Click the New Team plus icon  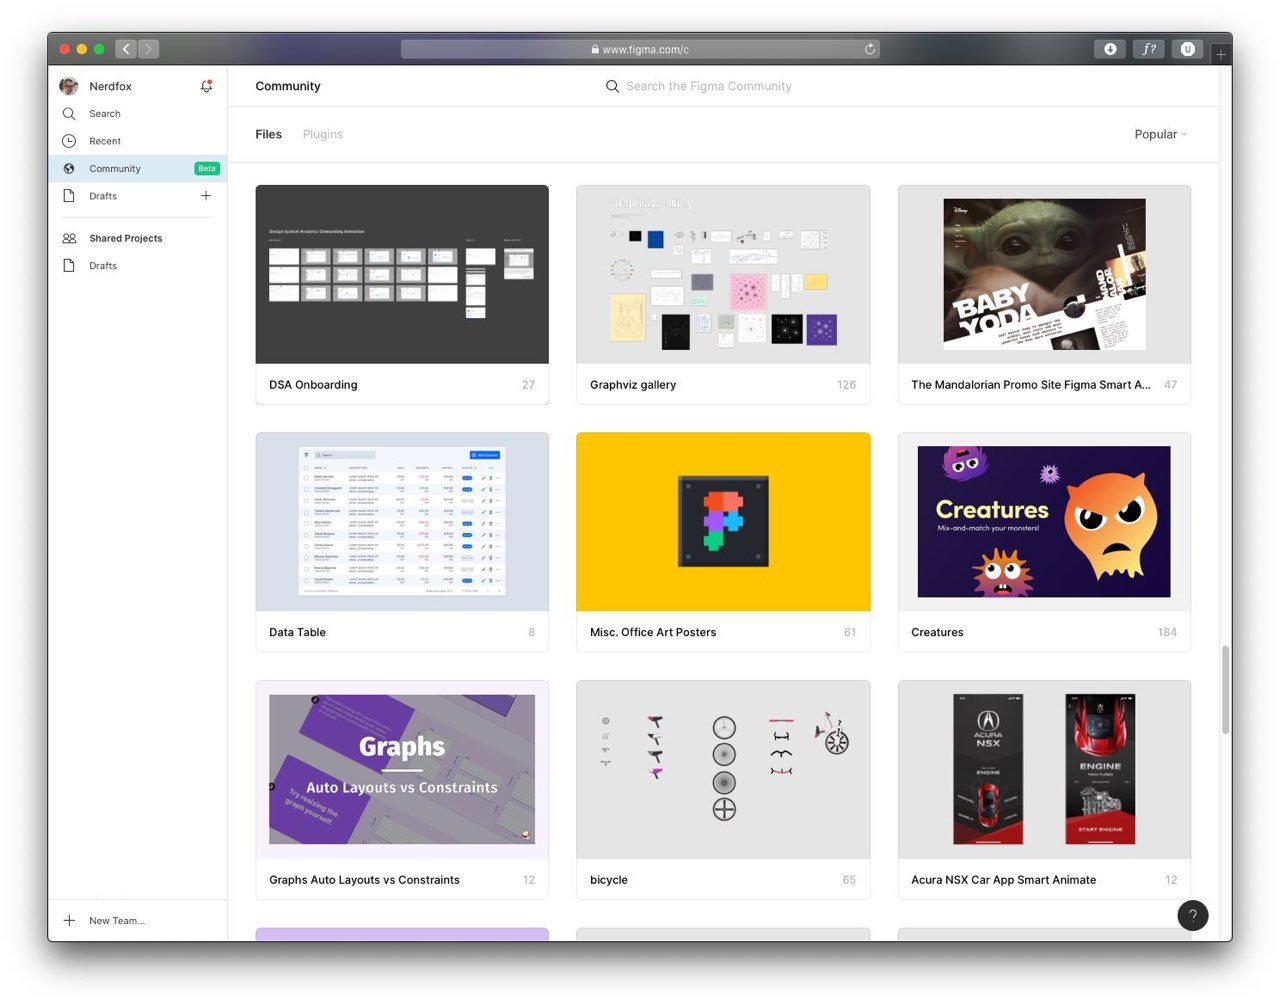[x=69, y=920]
